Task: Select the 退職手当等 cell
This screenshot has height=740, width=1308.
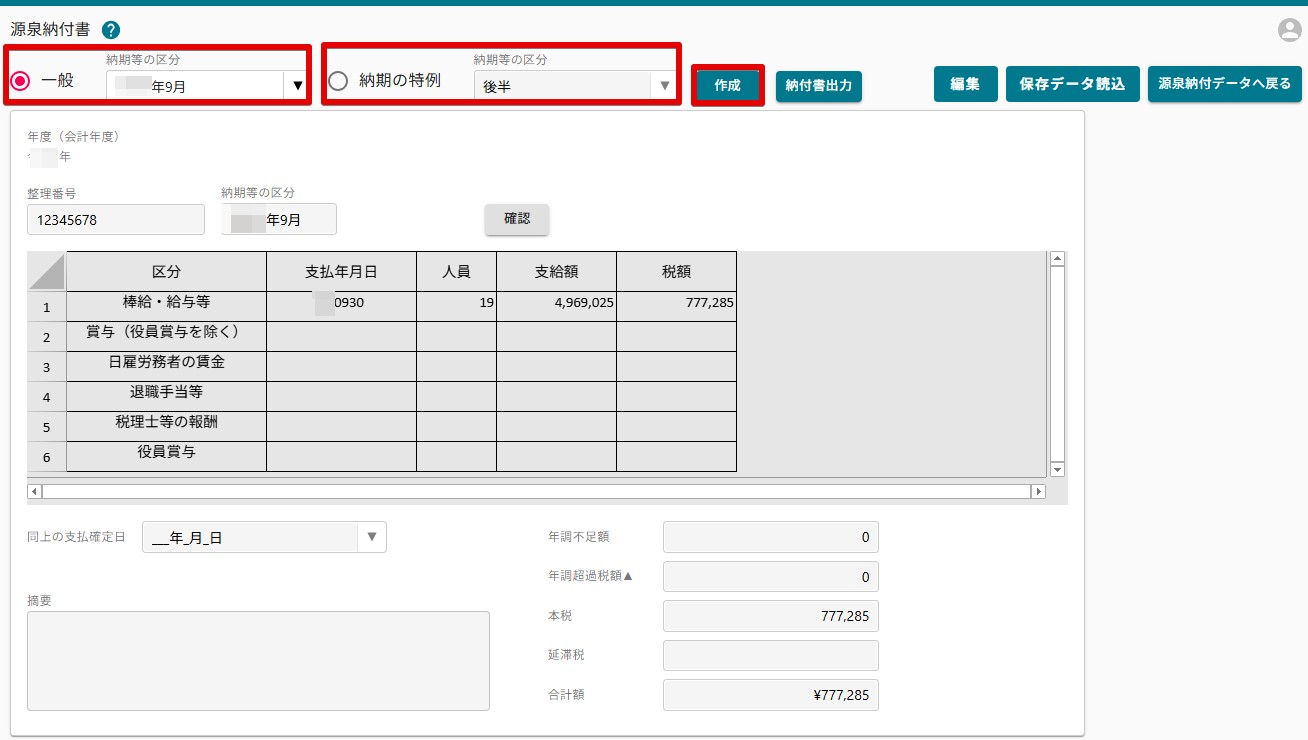Action: 167,396
